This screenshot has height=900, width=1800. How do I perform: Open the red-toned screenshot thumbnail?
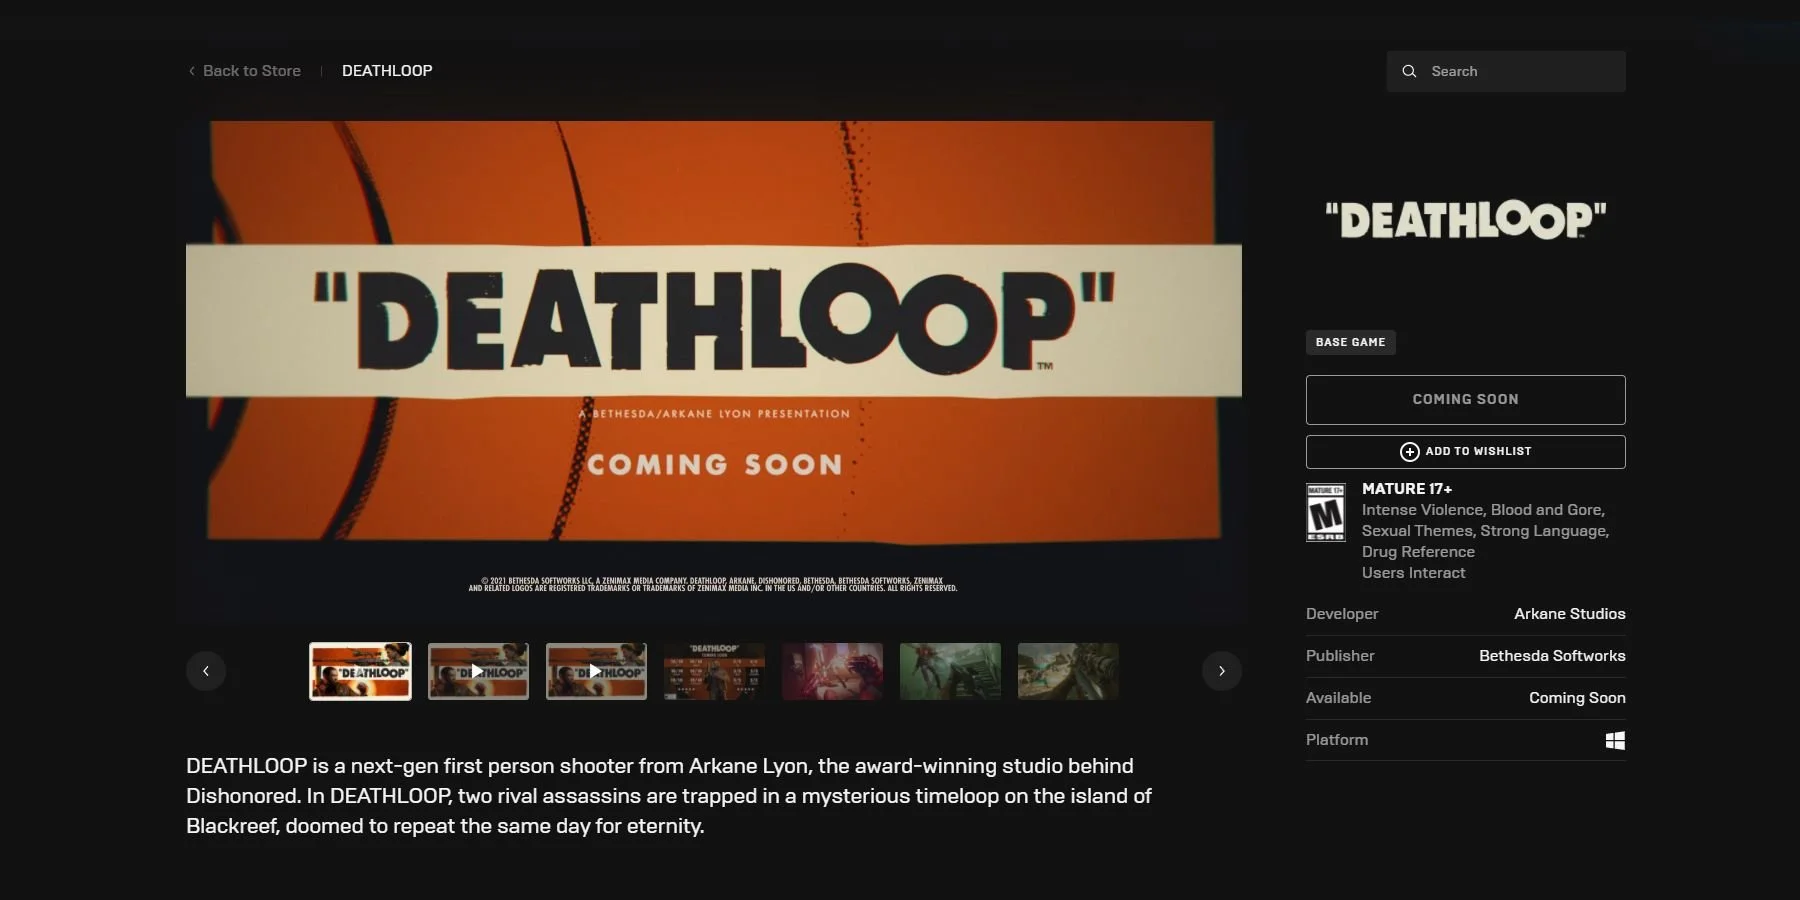tap(832, 671)
